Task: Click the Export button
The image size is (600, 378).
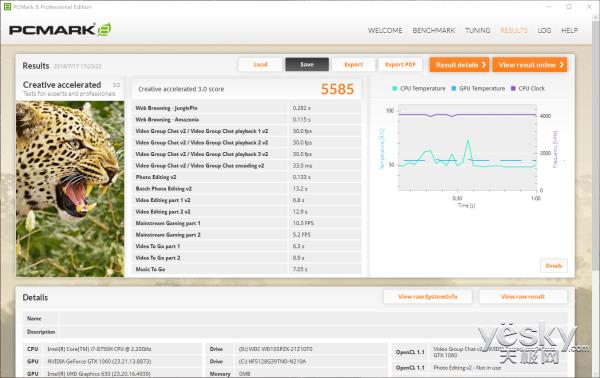Action: tap(353, 65)
